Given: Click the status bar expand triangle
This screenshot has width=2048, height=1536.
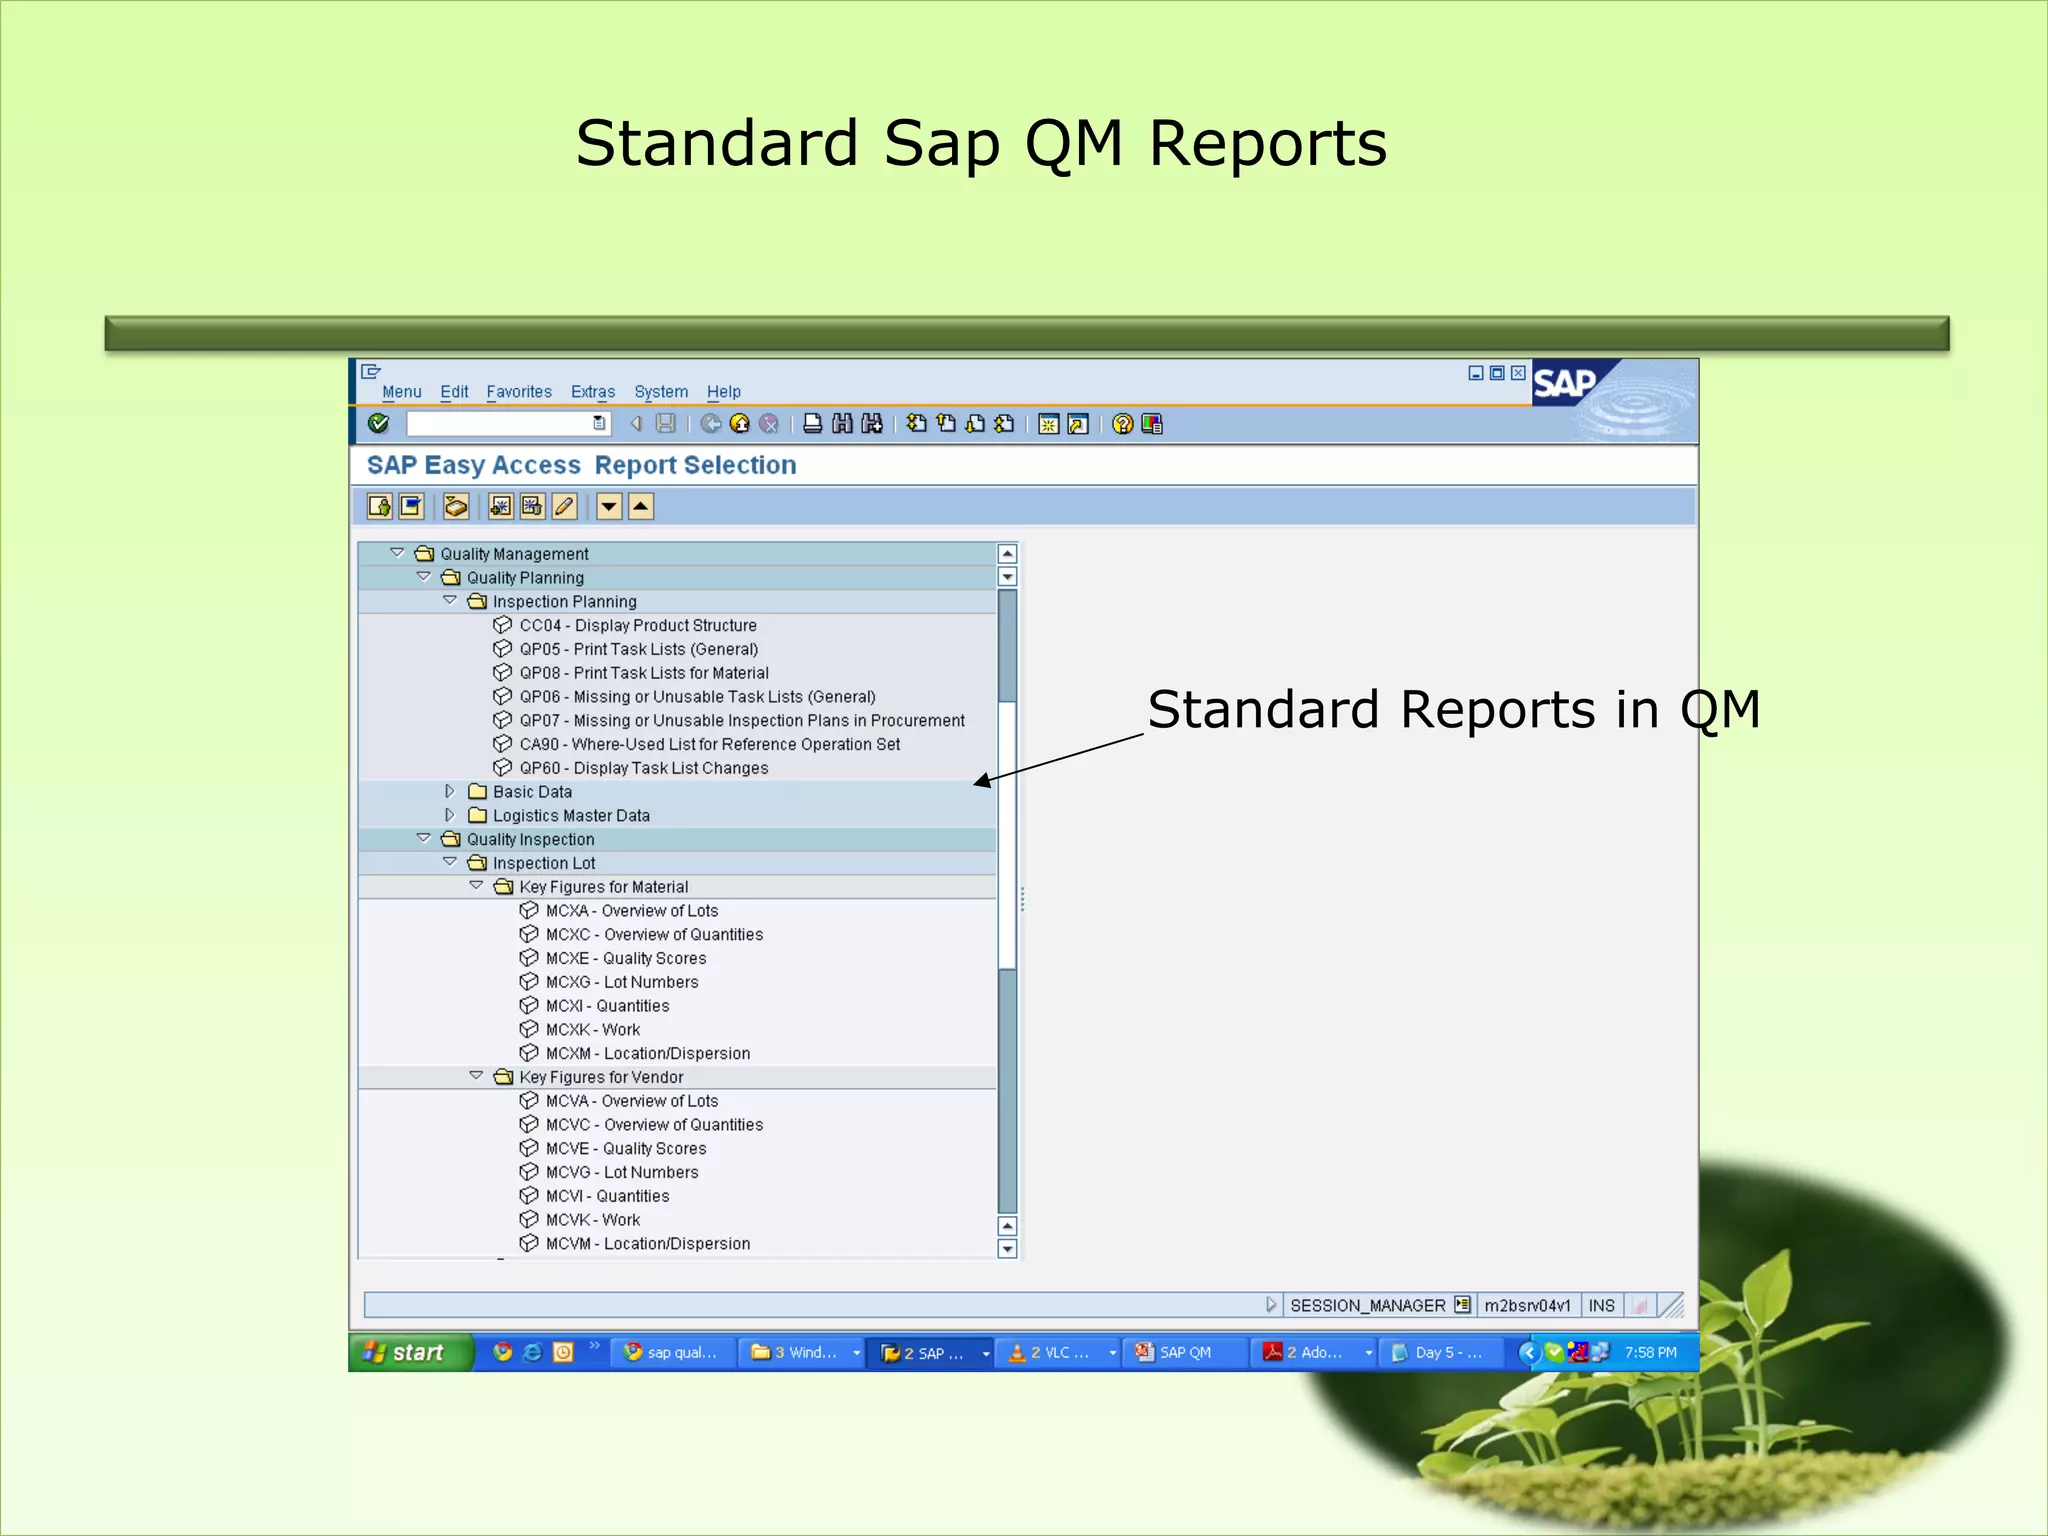Looking at the screenshot, I should (x=1271, y=1305).
